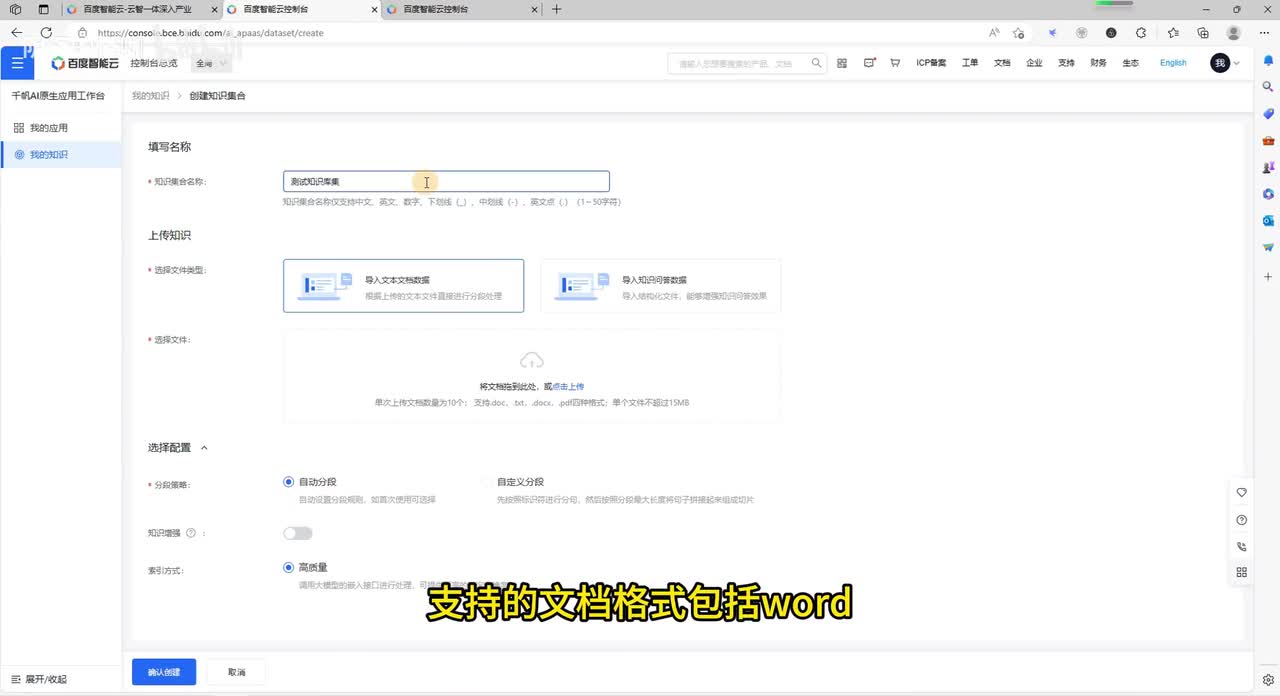Select the 自定义分段 radio option
The width and height of the screenshot is (1280, 696).
pos(487,482)
